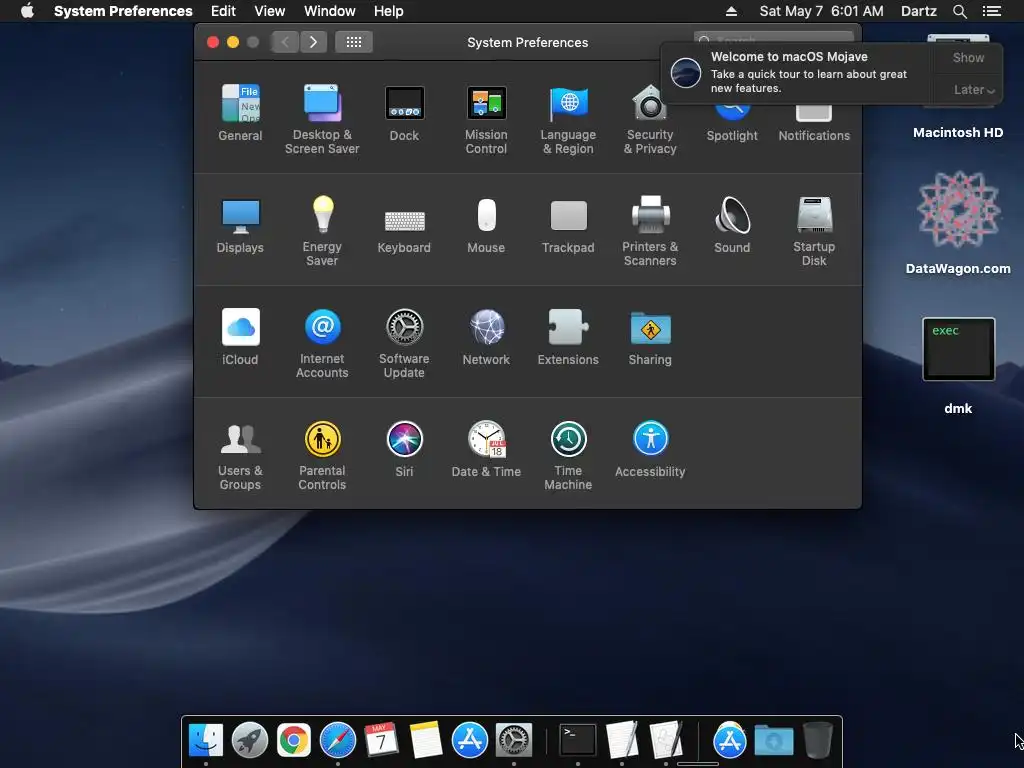Open Finder from the Dock
This screenshot has width=1024, height=768.
(206, 741)
